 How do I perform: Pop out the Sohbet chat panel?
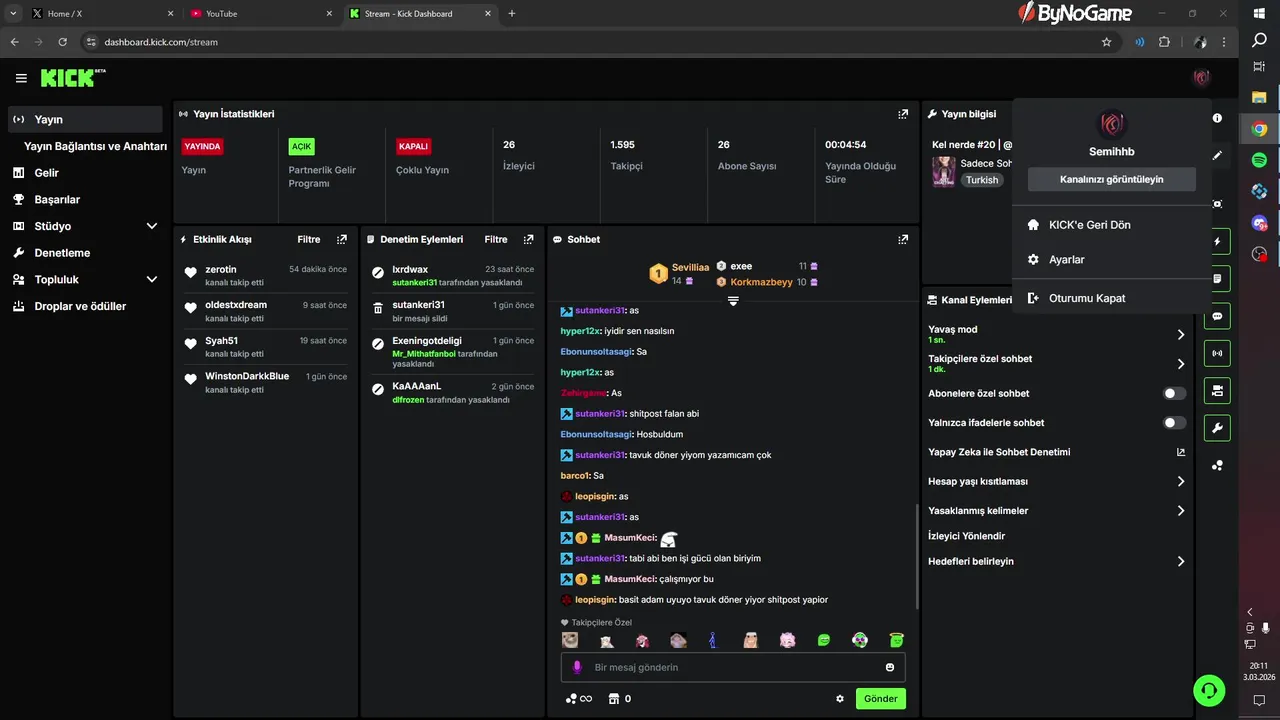click(903, 240)
